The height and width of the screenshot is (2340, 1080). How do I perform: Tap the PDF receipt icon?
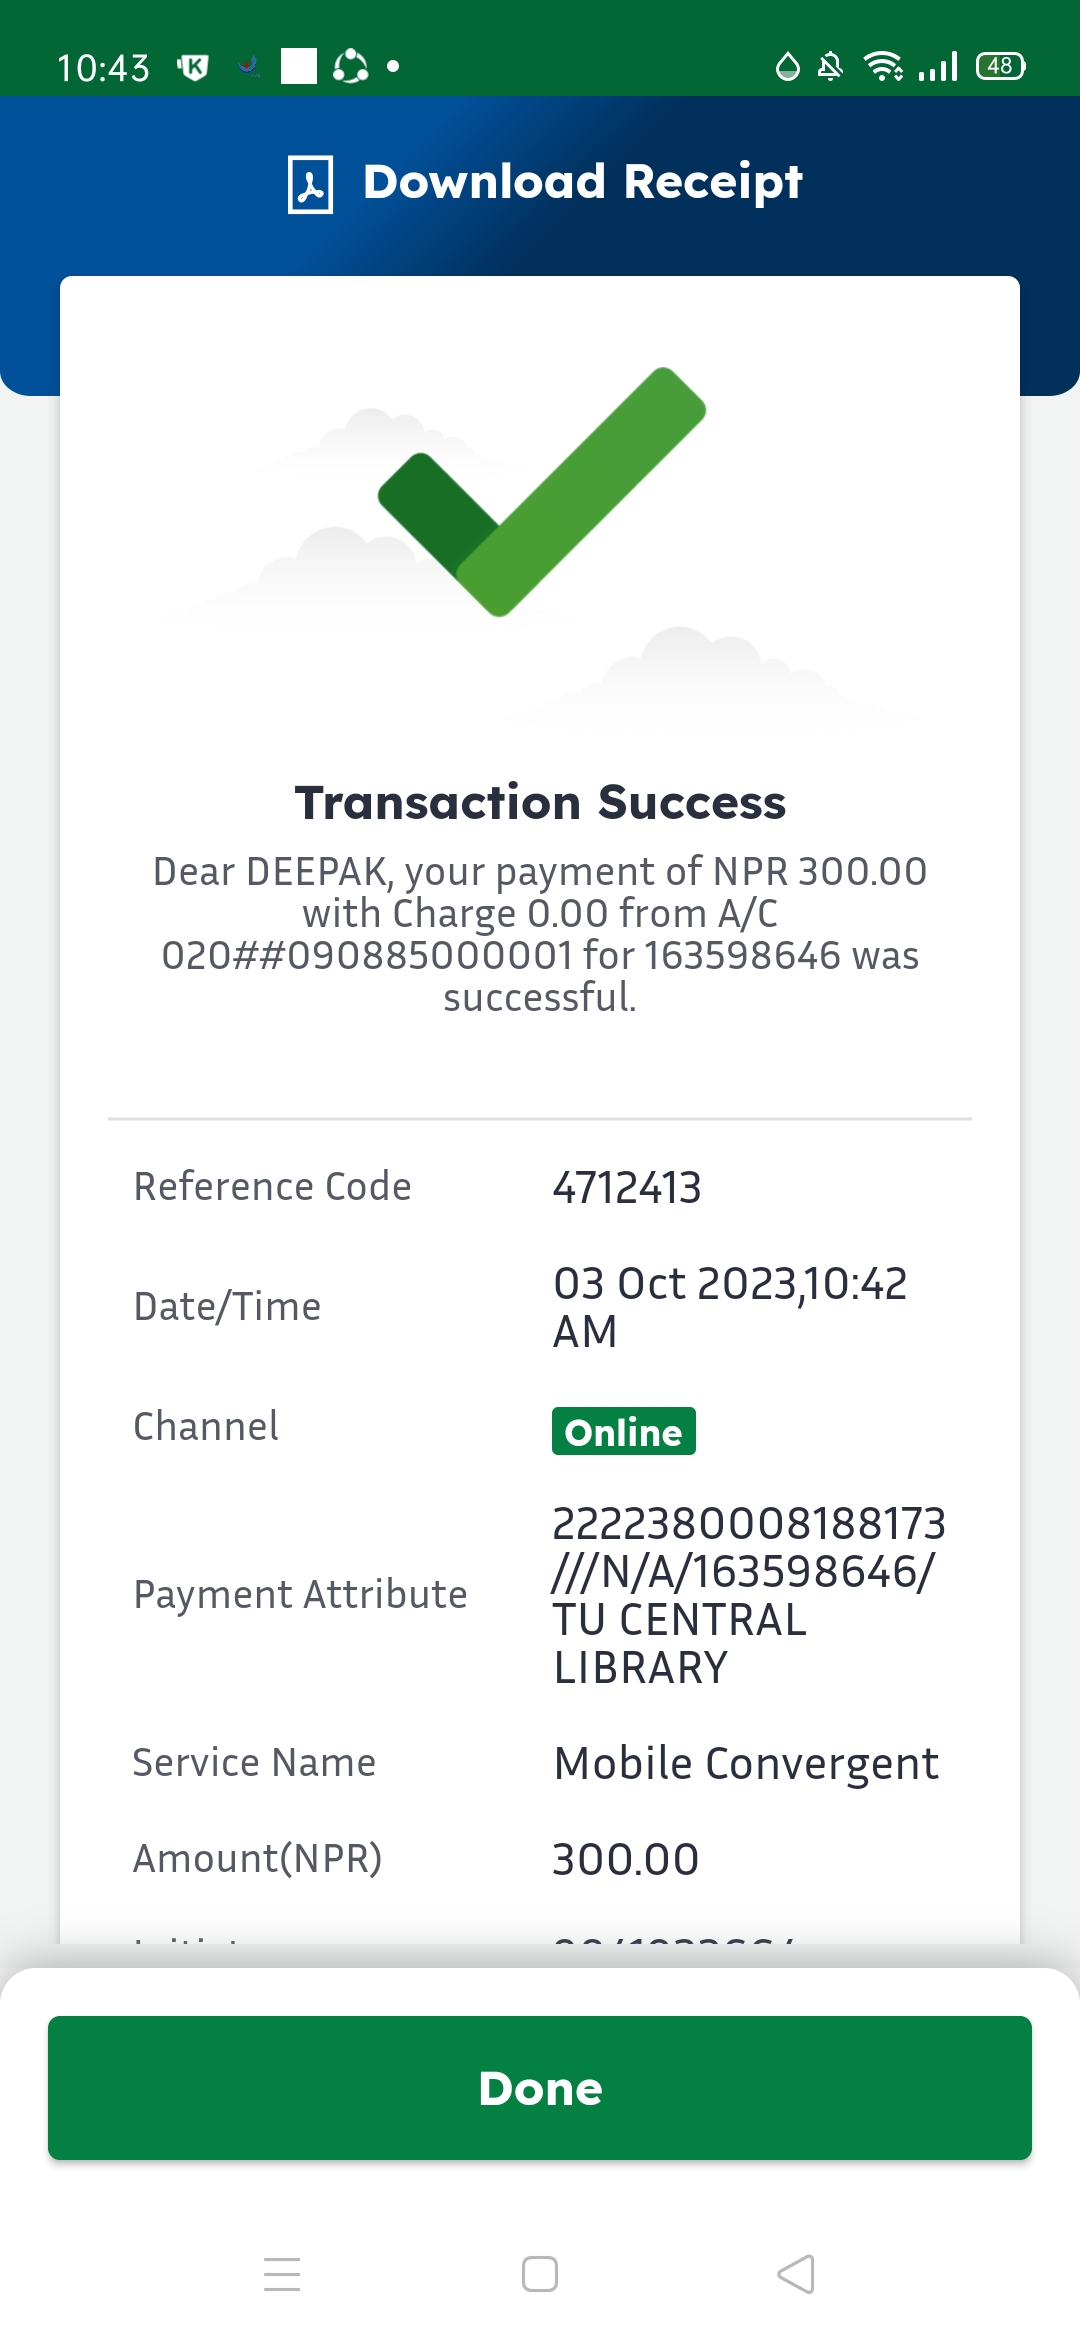point(310,184)
